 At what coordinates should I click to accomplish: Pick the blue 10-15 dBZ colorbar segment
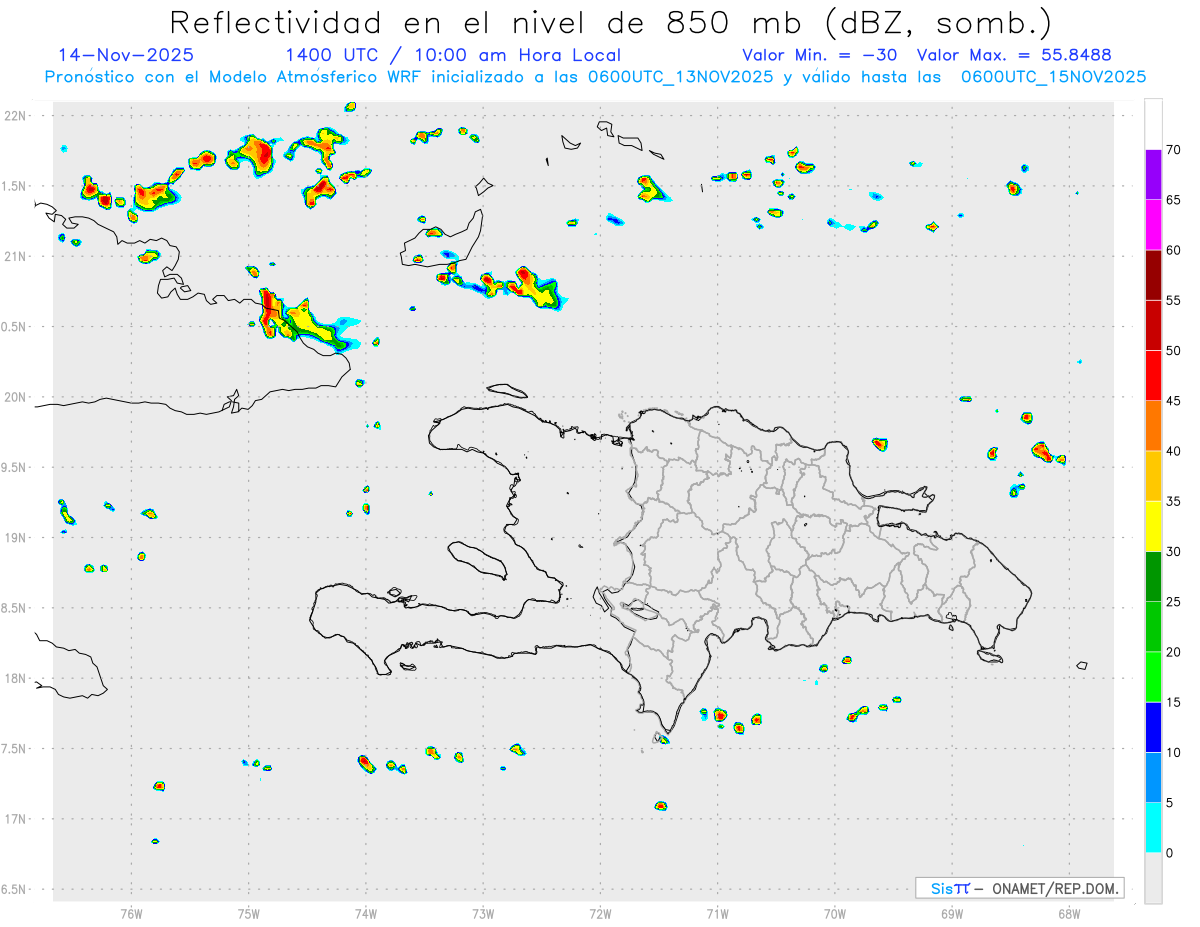[x=1153, y=727]
